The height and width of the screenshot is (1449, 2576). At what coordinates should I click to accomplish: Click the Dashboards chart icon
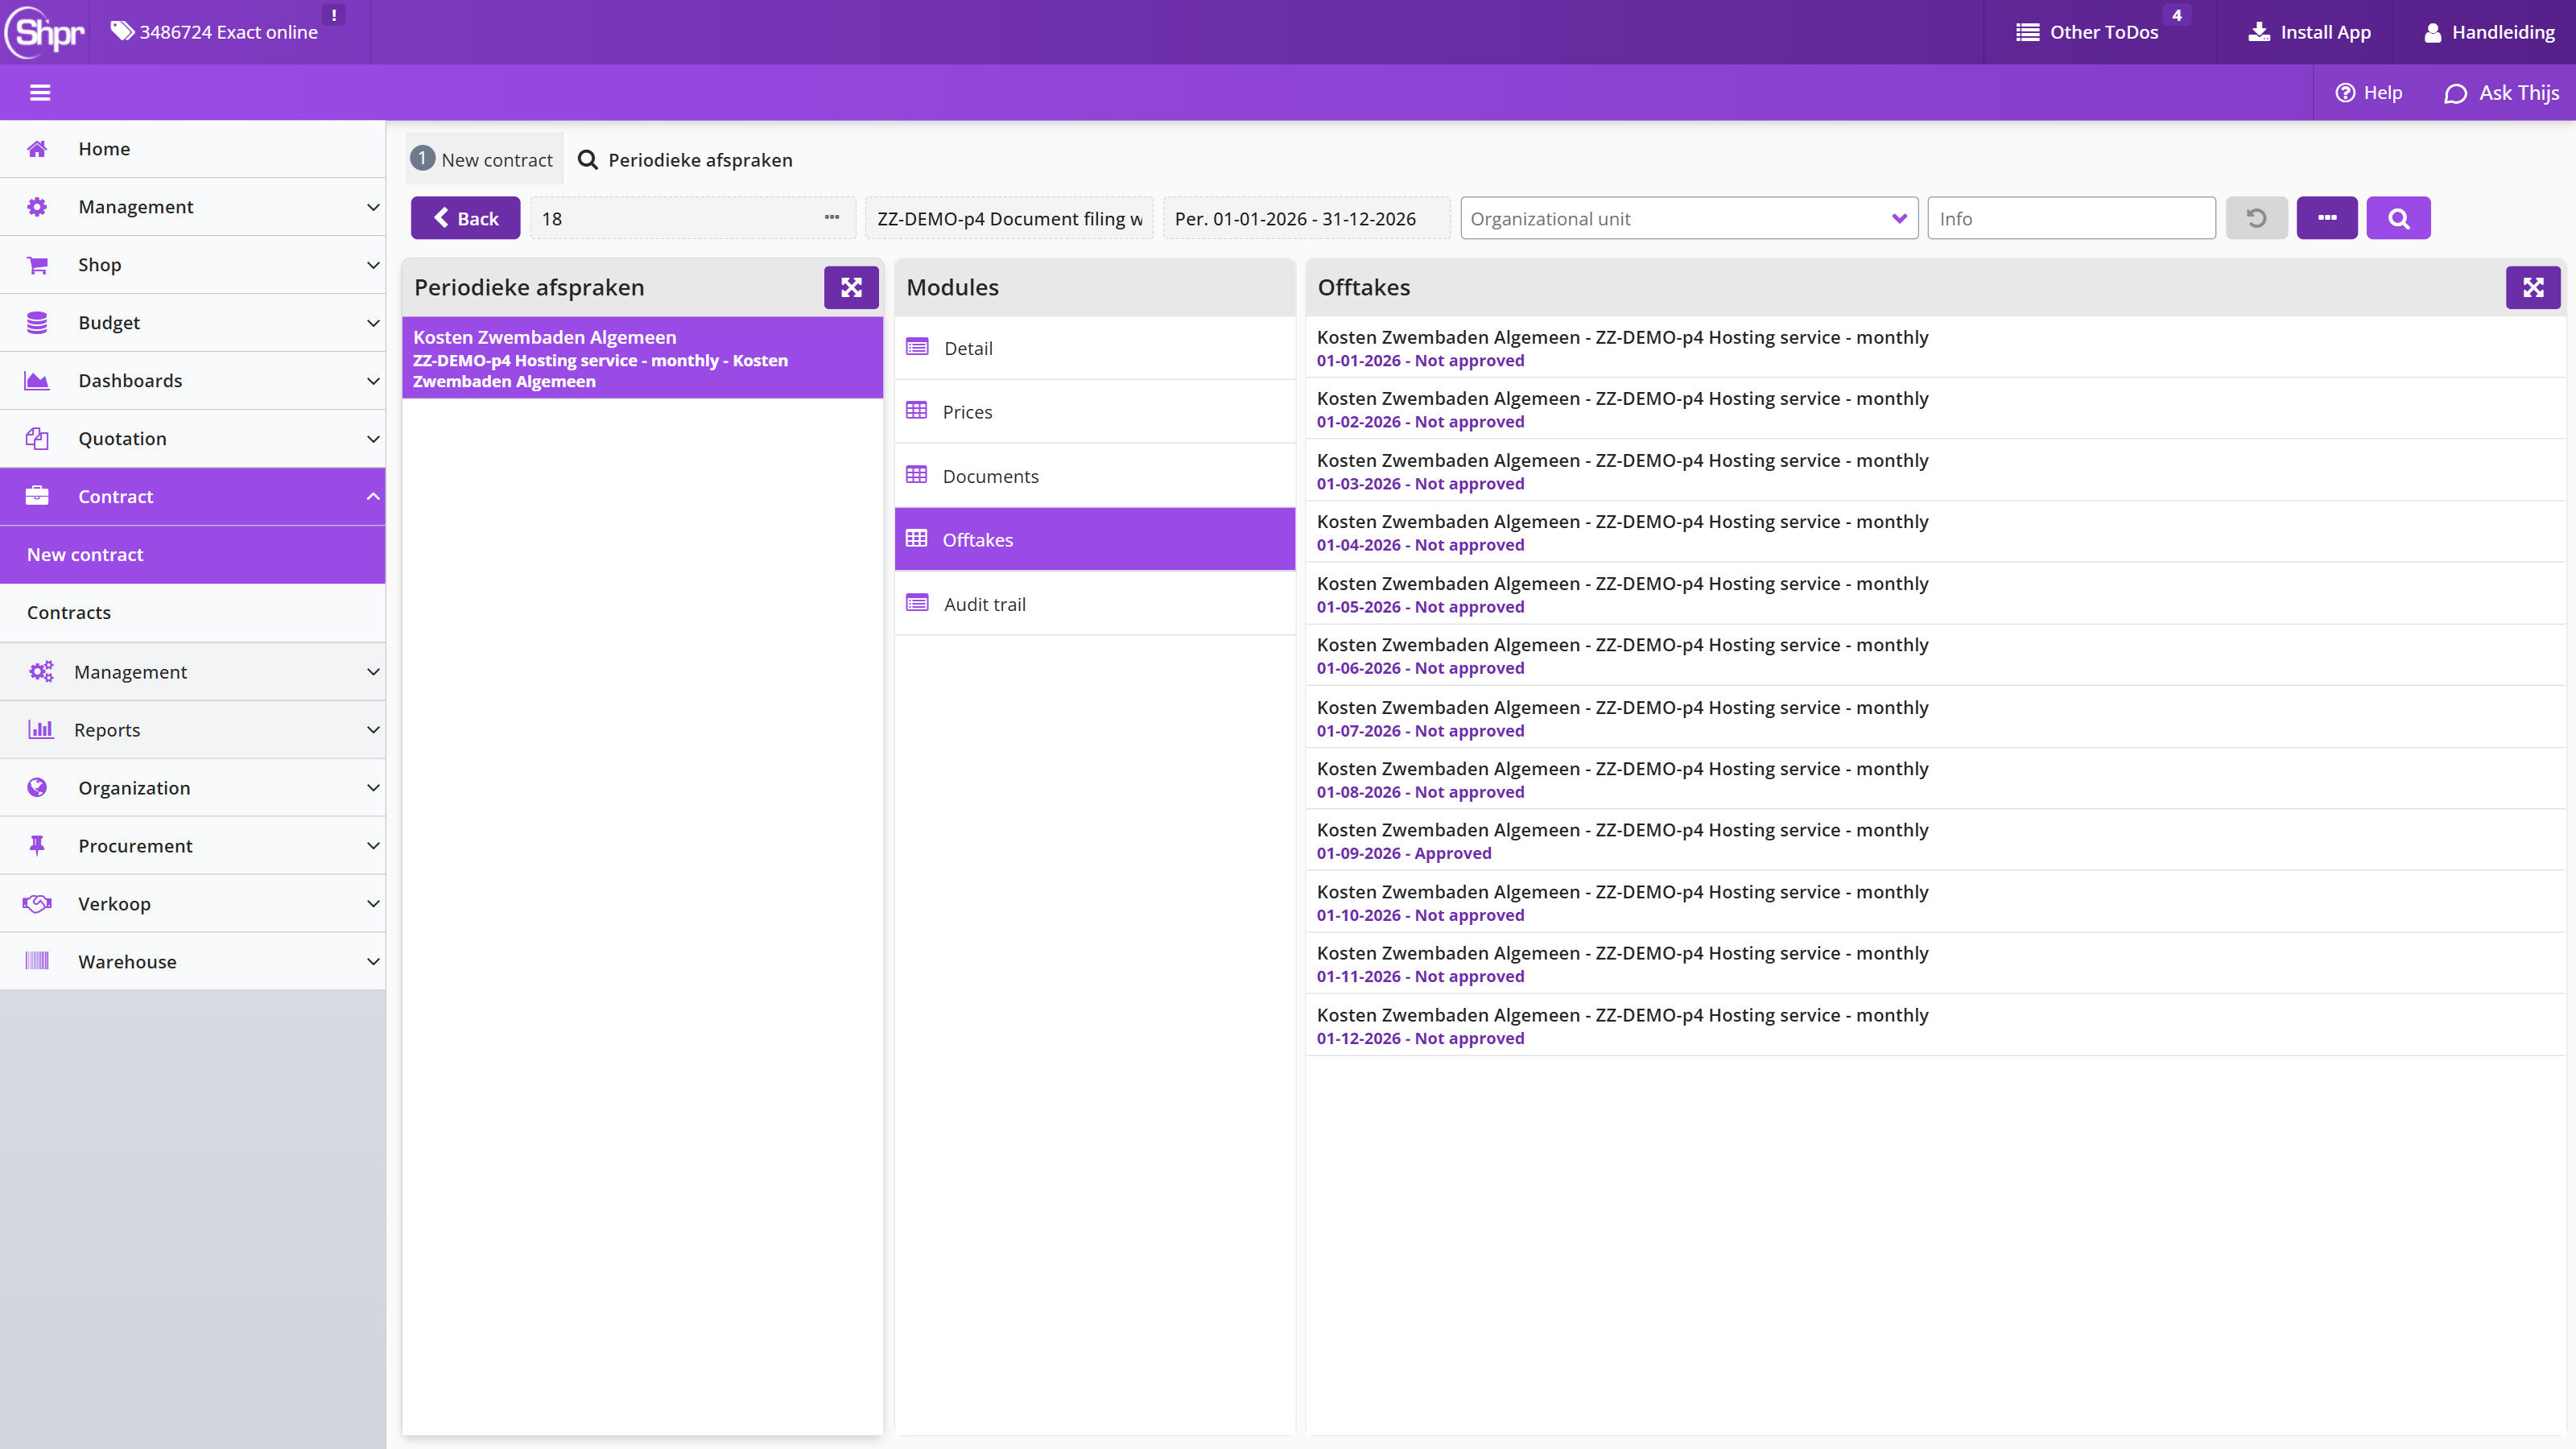(37, 381)
